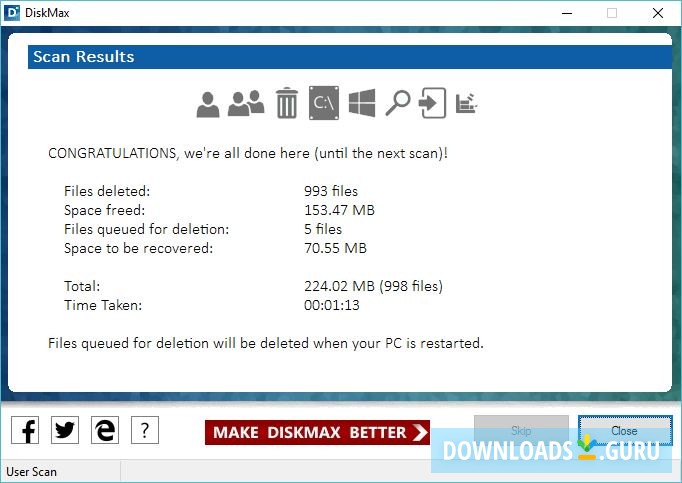Click the recycle bin trash icon
The width and height of the screenshot is (682, 483).
click(x=287, y=103)
